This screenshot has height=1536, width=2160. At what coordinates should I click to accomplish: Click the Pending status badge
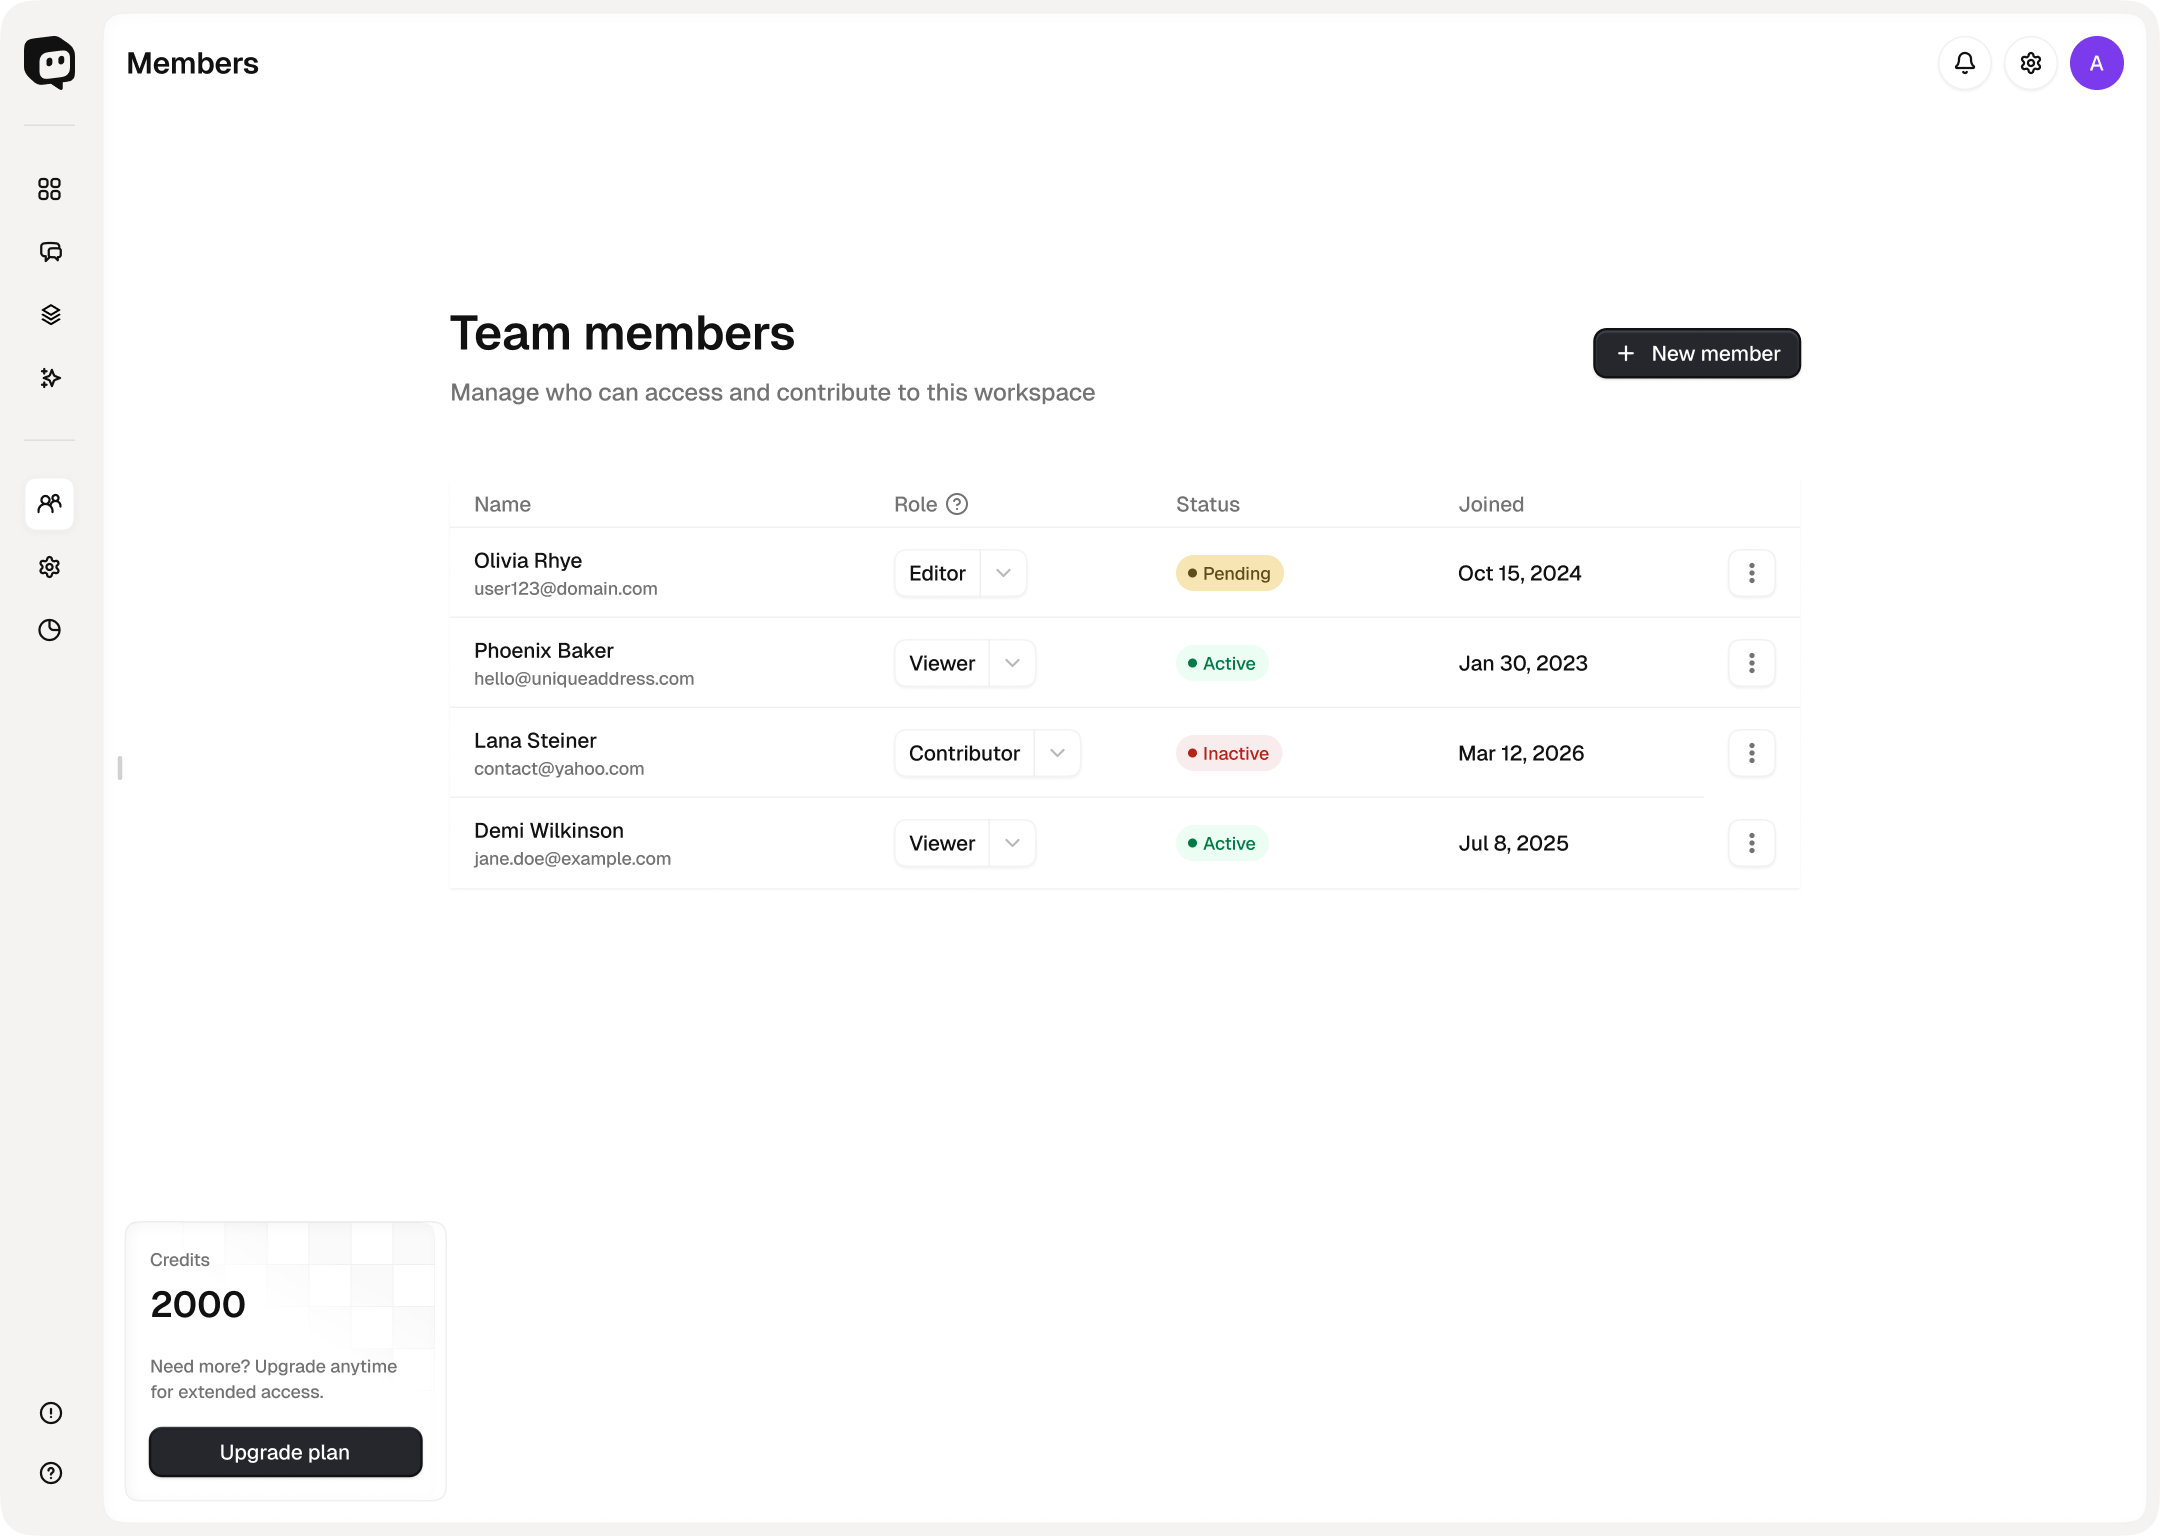coord(1229,573)
